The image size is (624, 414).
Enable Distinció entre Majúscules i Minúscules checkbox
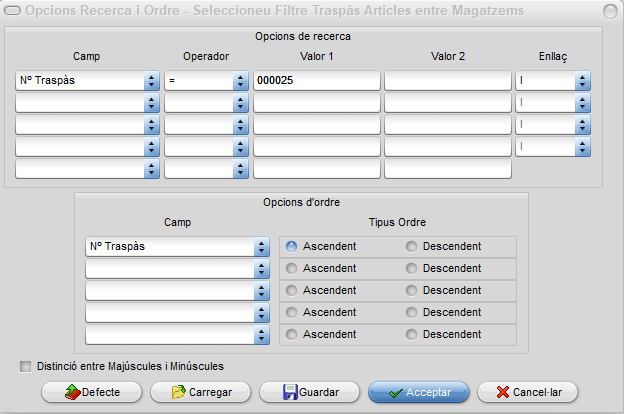(x=25, y=366)
